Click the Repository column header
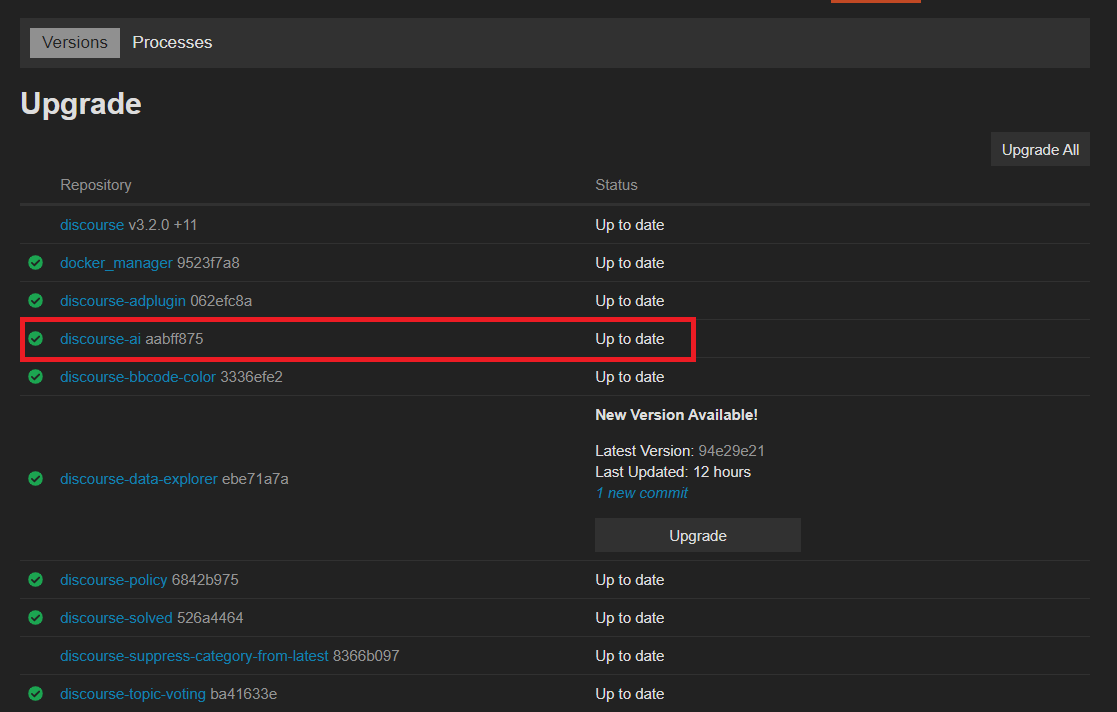The image size is (1117, 712). pos(95,185)
